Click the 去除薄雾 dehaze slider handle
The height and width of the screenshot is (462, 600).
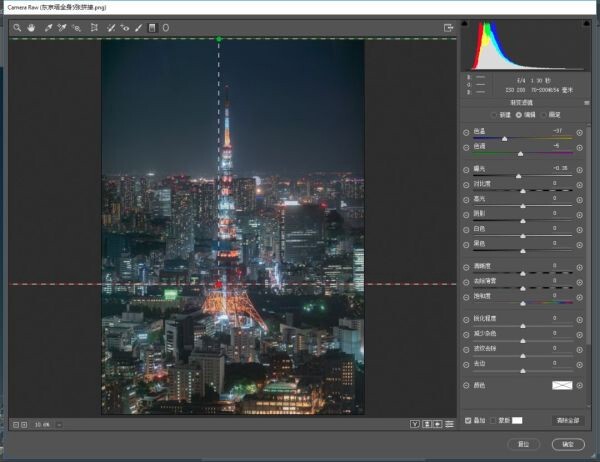point(523,289)
